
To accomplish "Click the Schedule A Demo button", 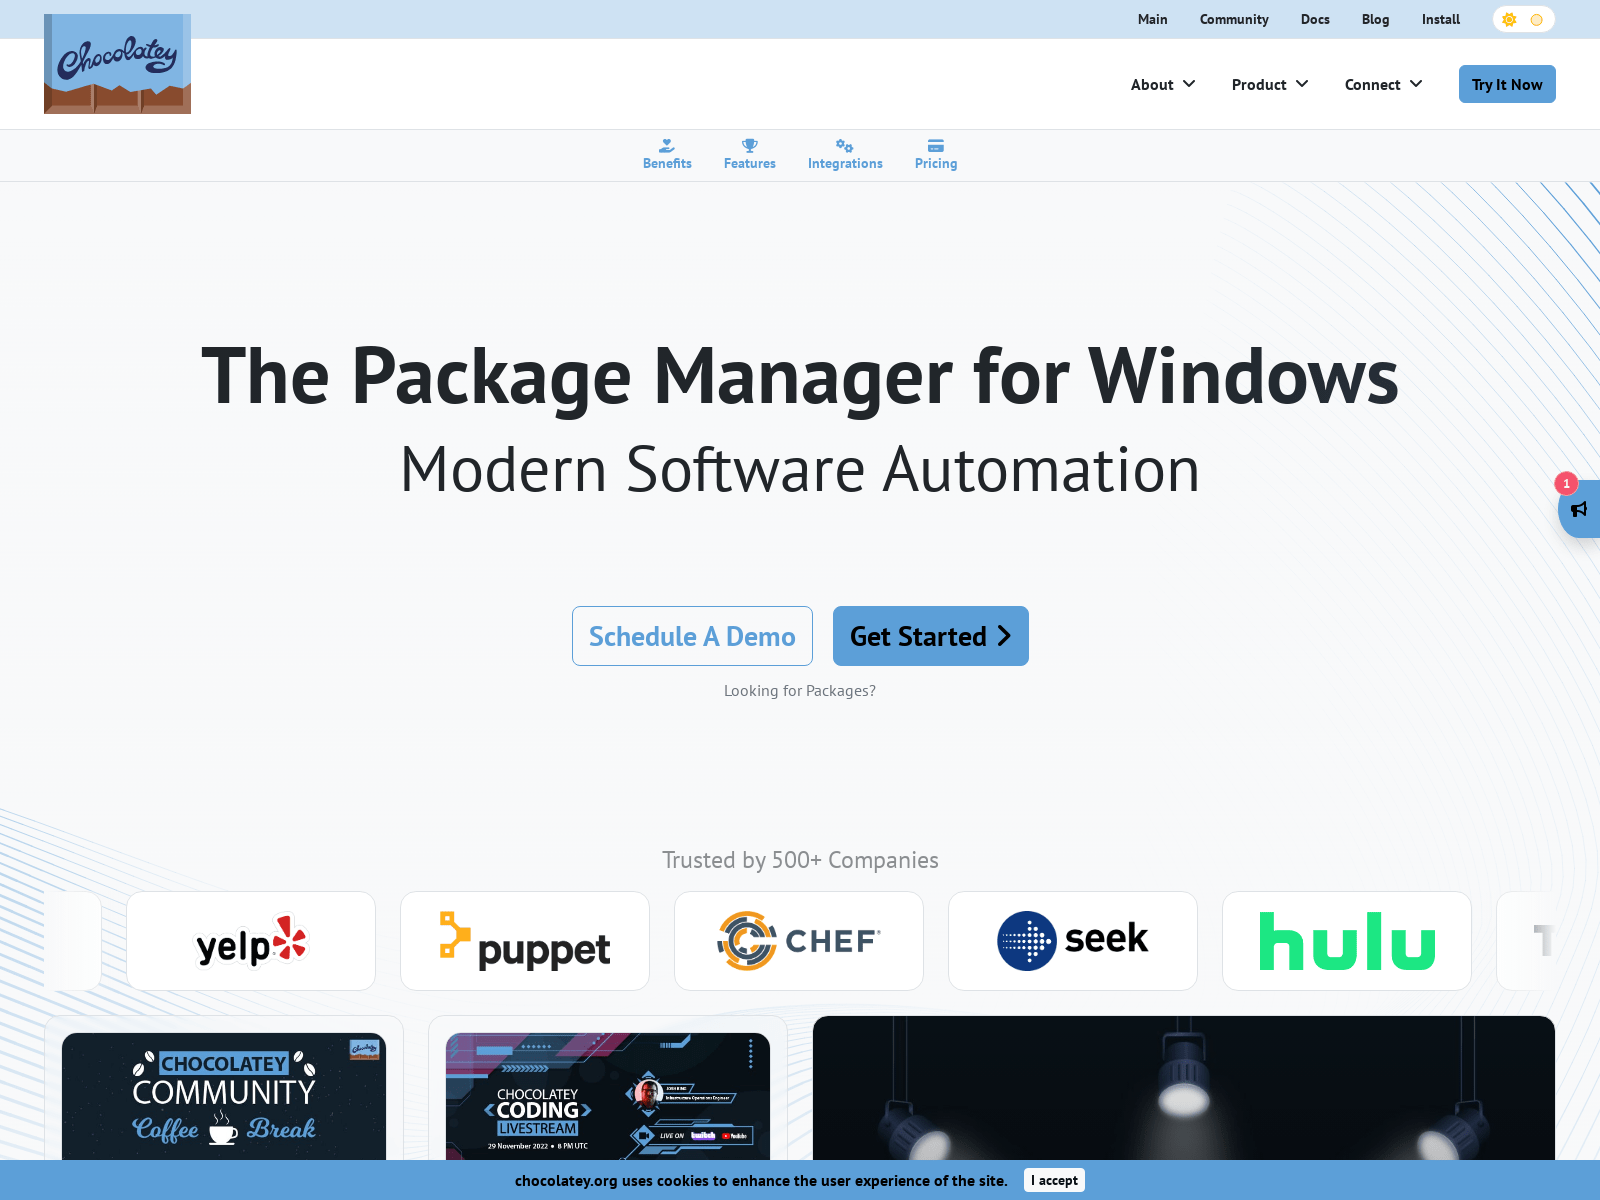I will 692,636.
